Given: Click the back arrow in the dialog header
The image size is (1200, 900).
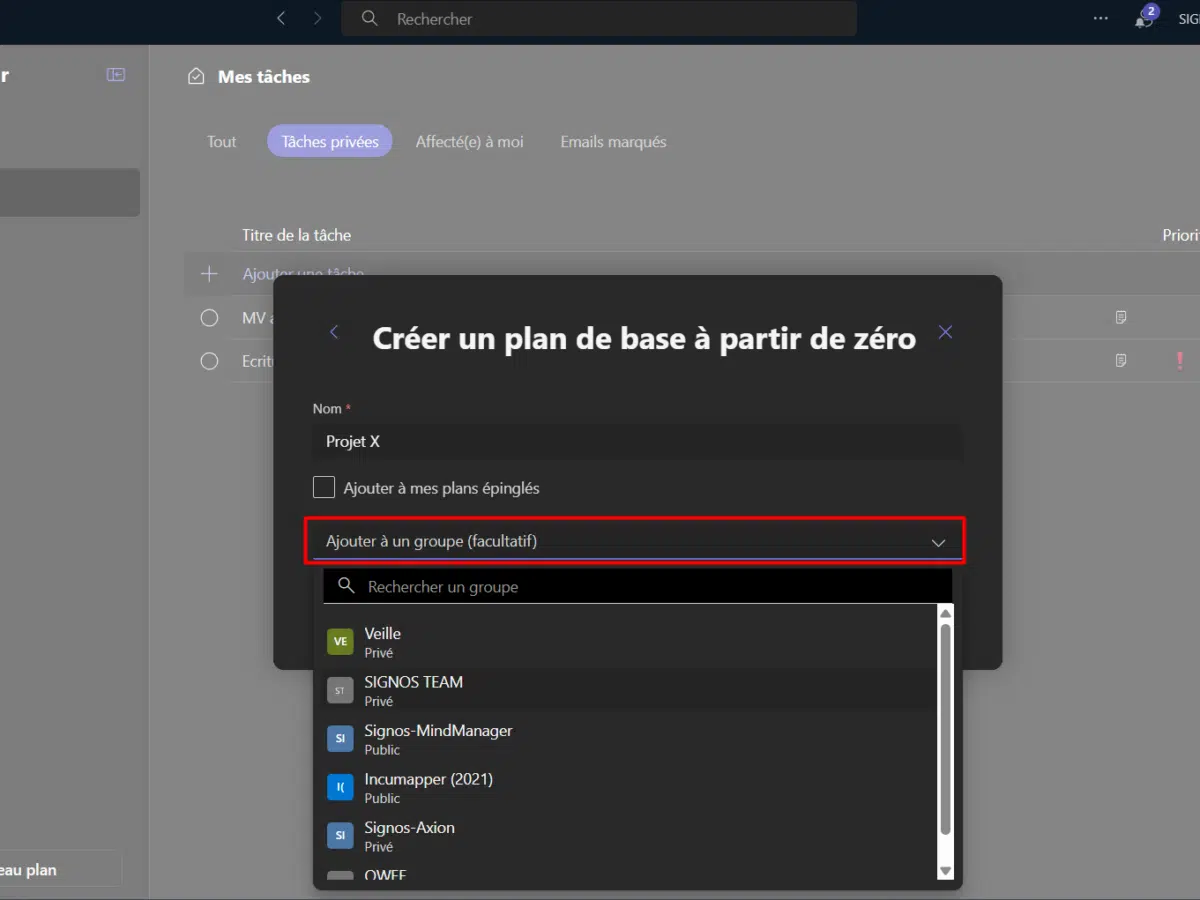Looking at the screenshot, I should pos(334,332).
